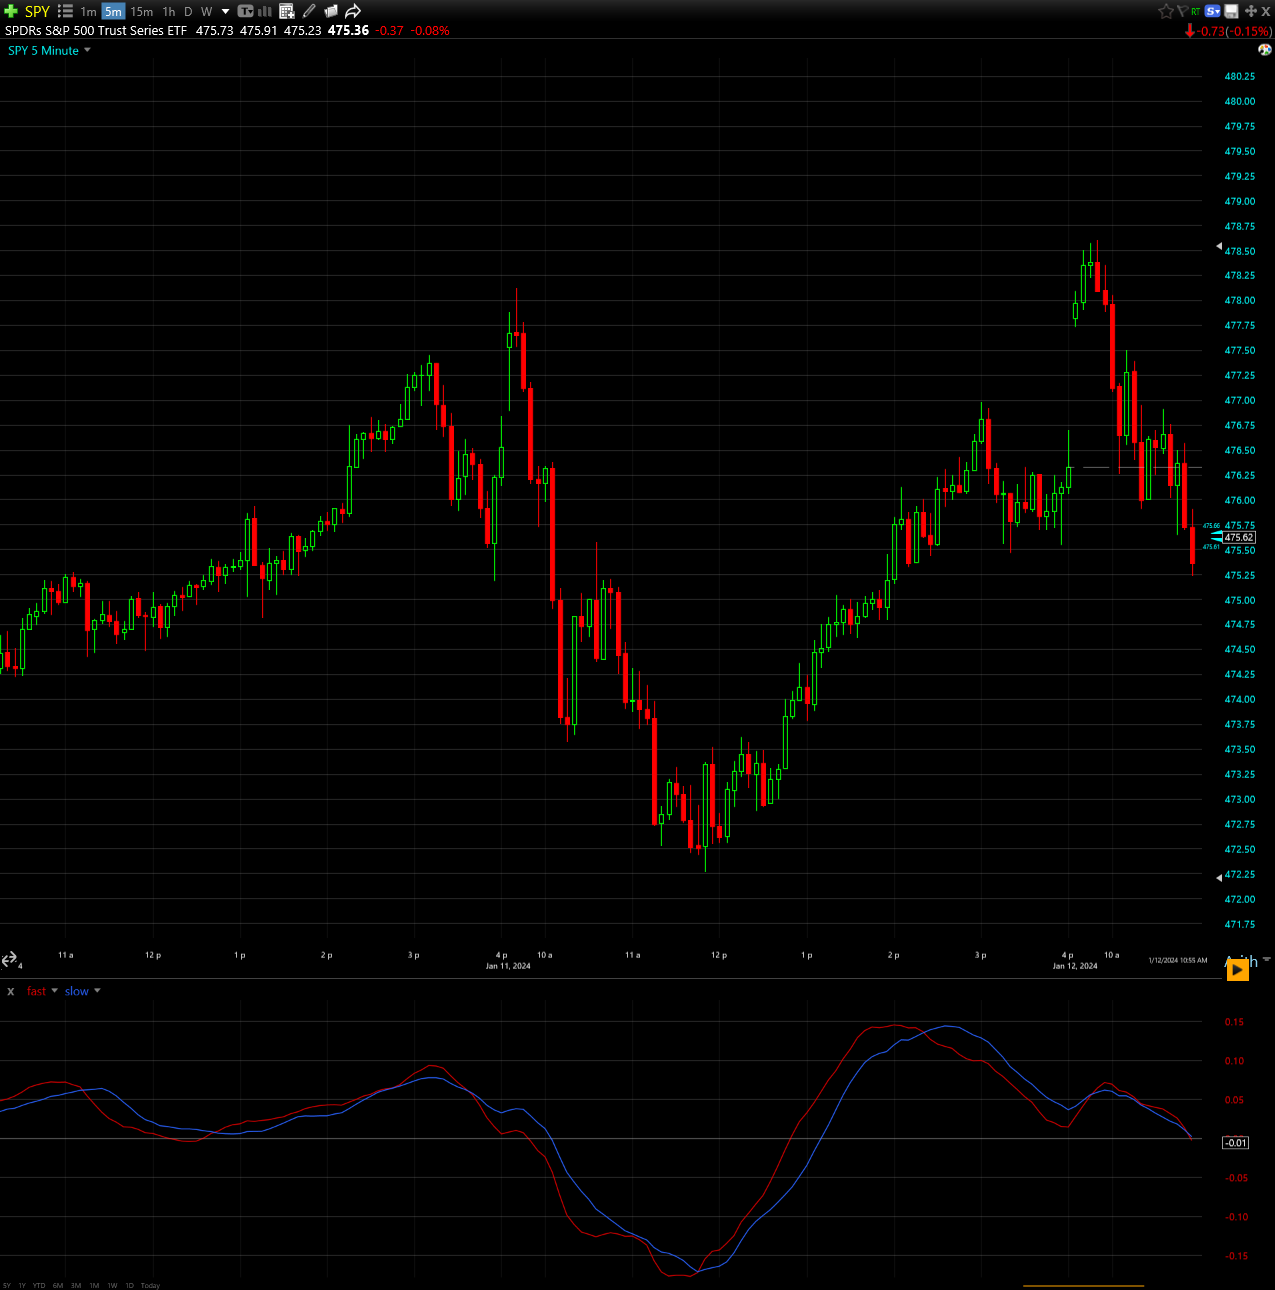The height and width of the screenshot is (1290, 1275).
Task: Switch to the 15m timeframe
Action: (x=142, y=11)
